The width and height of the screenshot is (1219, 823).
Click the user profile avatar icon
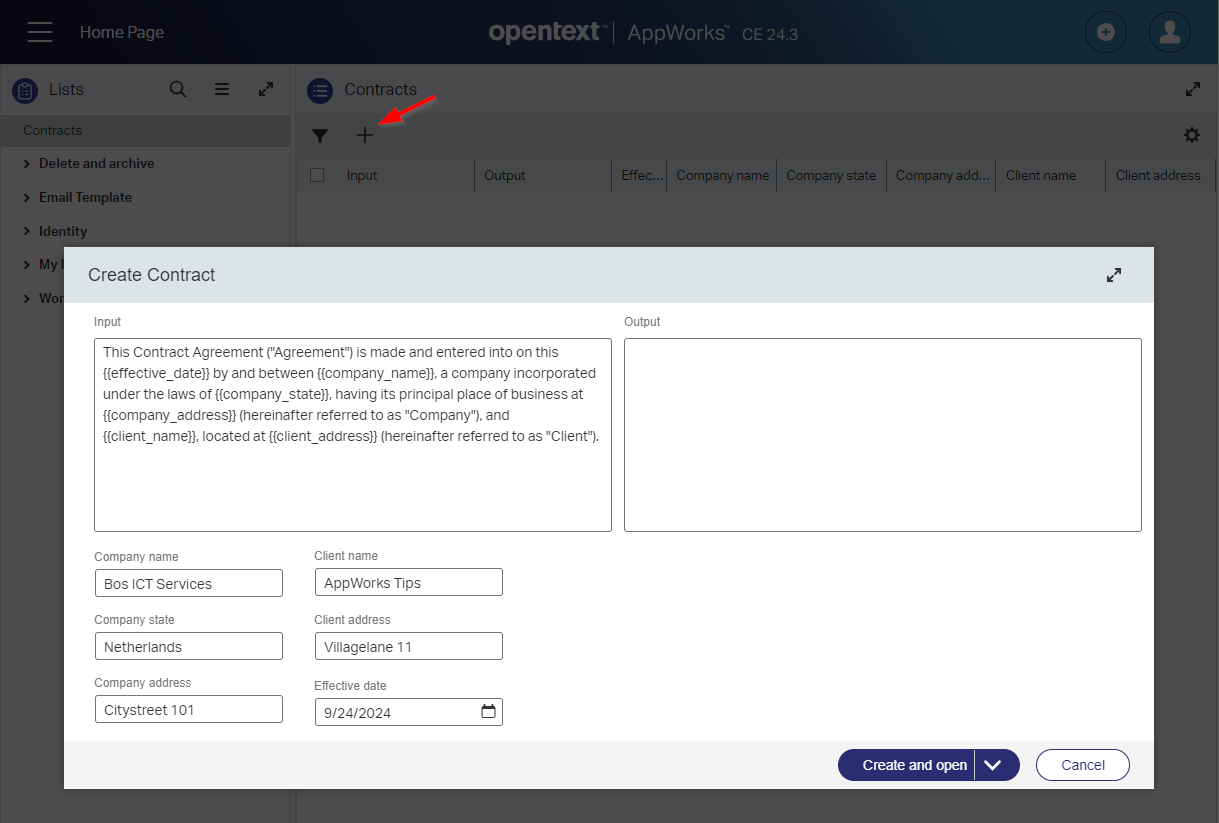pyautogui.click(x=1169, y=31)
